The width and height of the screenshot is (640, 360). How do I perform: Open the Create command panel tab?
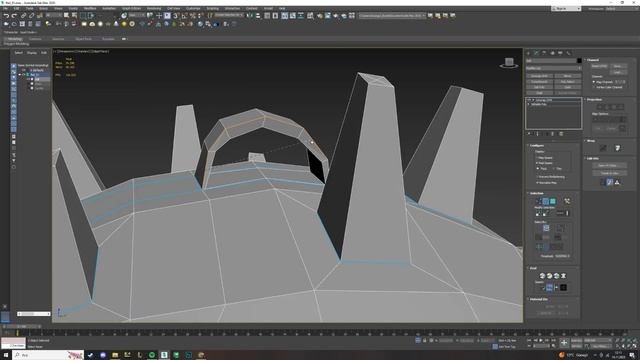click(529, 53)
